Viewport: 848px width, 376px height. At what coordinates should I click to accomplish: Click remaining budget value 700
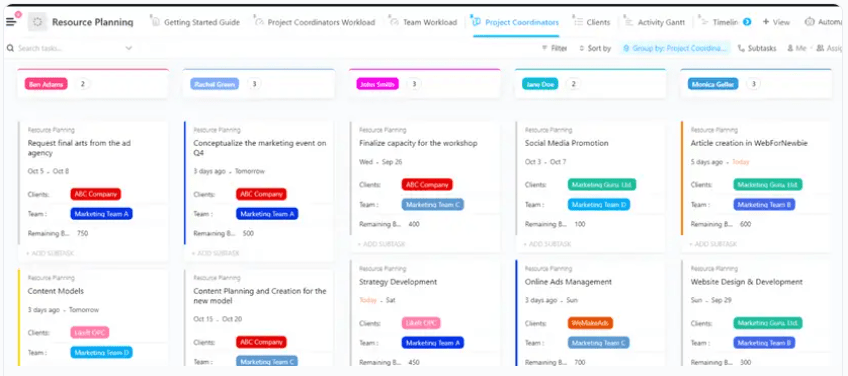(x=580, y=362)
